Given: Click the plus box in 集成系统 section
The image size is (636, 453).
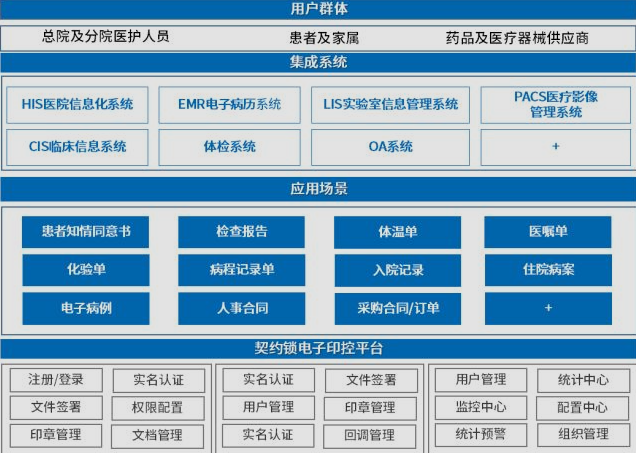Looking at the screenshot, I should (555, 147).
